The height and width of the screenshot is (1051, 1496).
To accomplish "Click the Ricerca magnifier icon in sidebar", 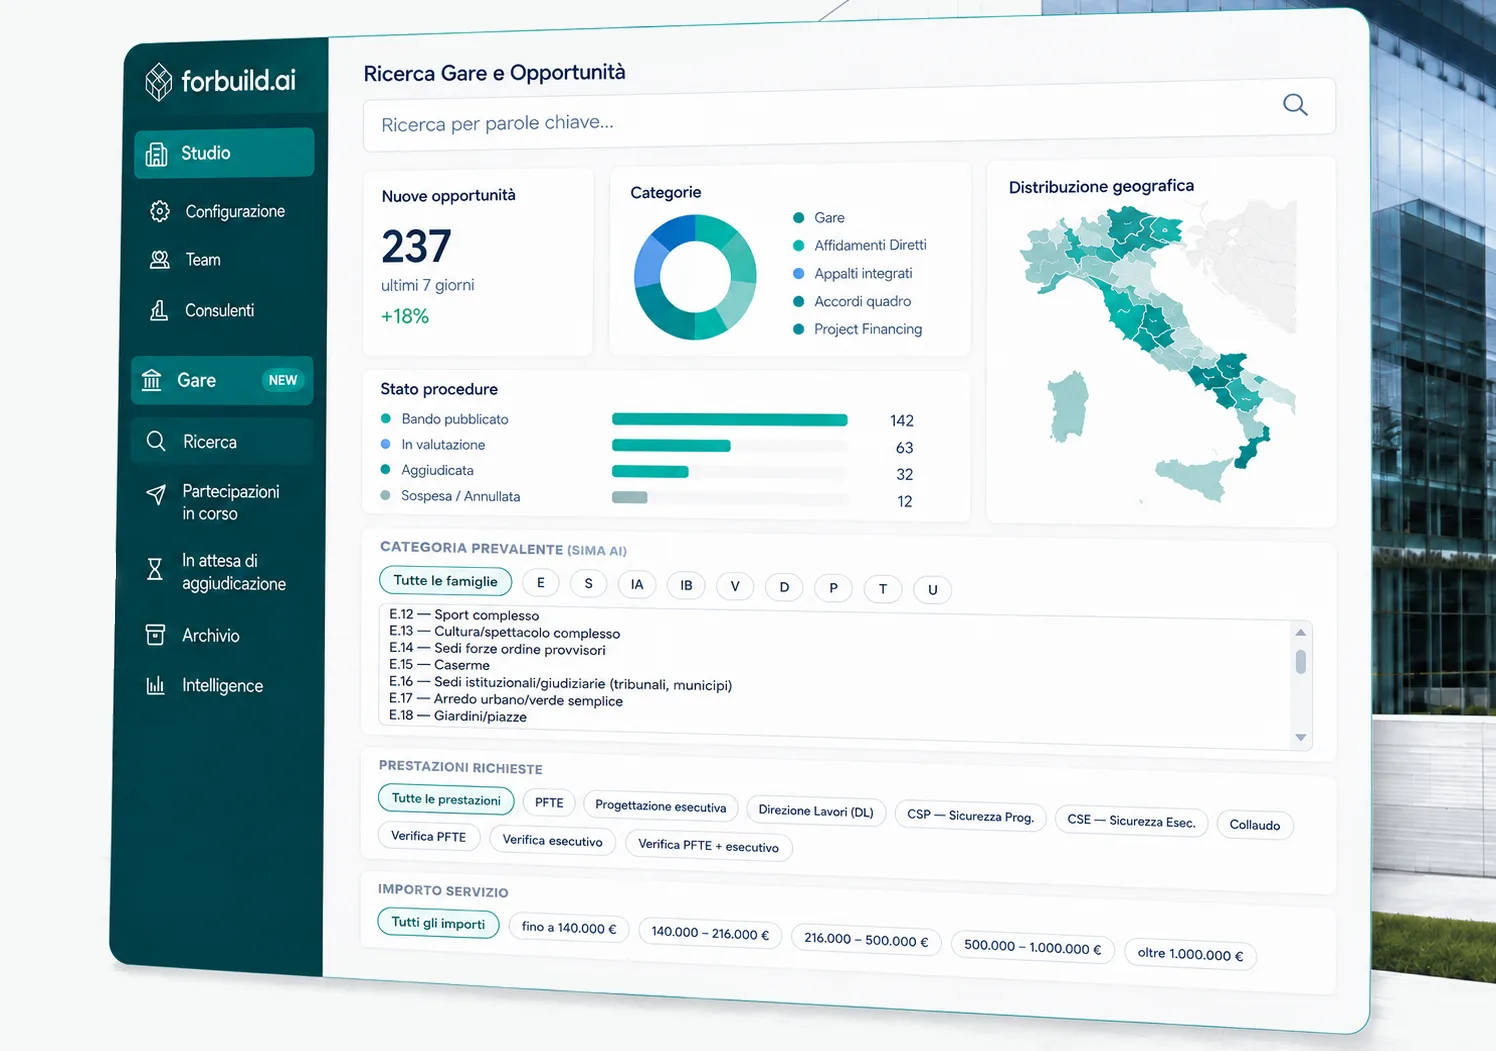I will [156, 441].
